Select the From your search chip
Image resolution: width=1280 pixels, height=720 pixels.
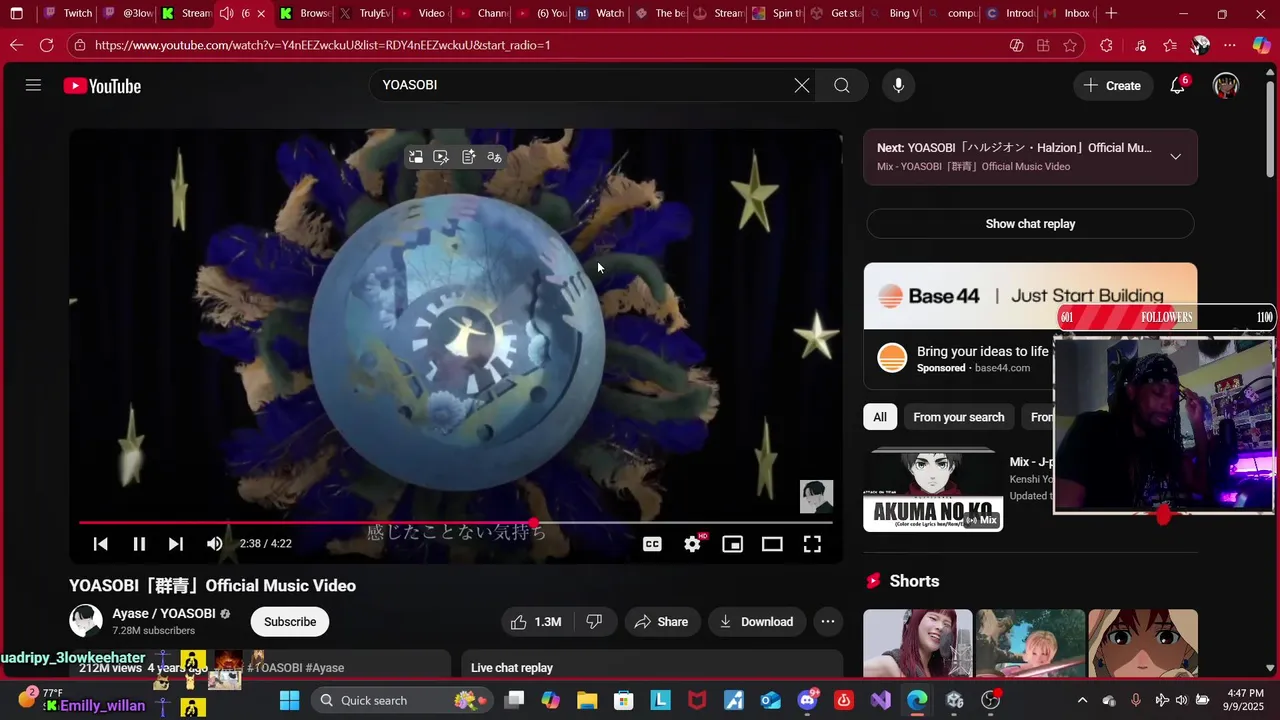958,417
